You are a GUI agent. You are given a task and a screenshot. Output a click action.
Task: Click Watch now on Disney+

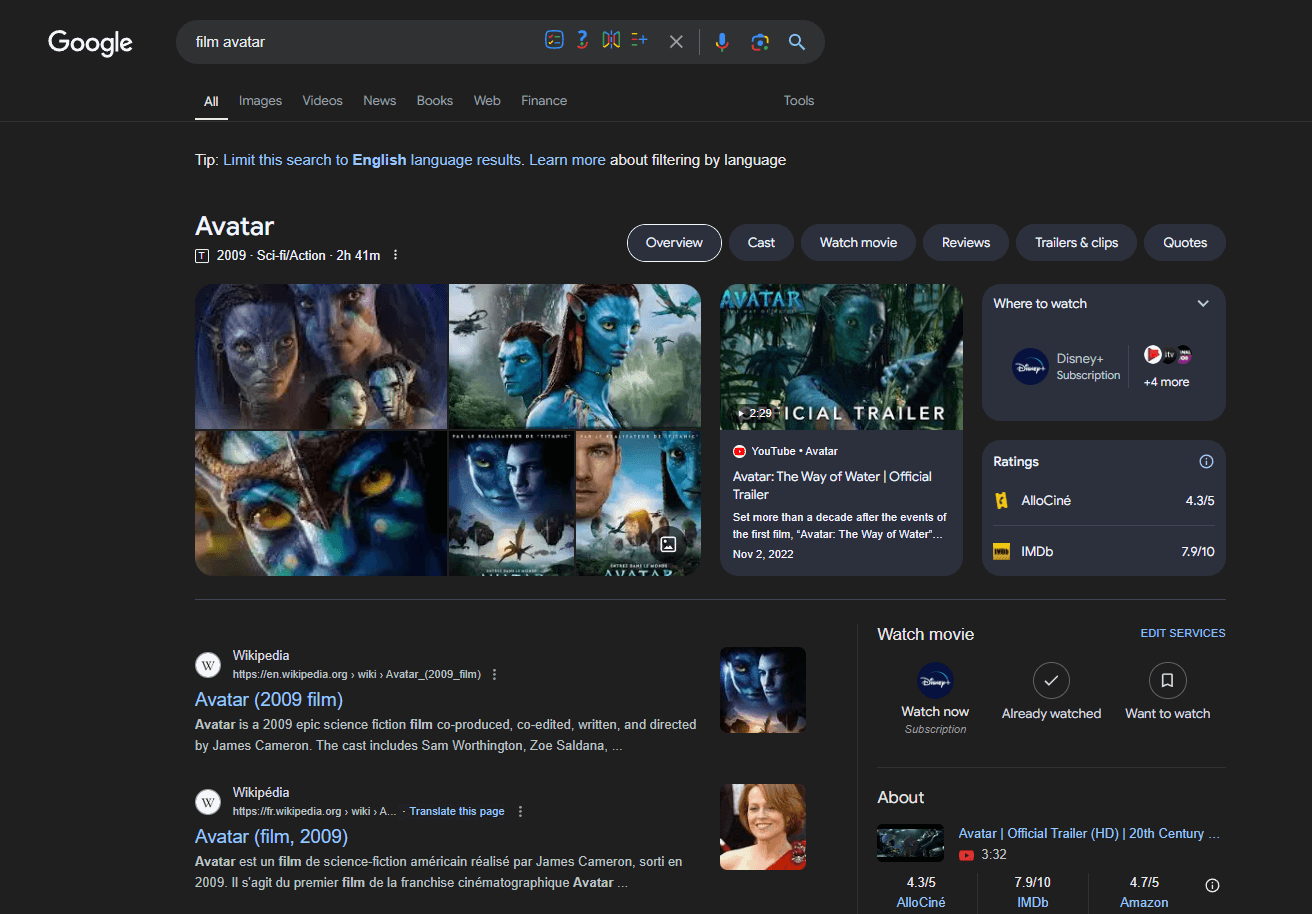point(935,697)
